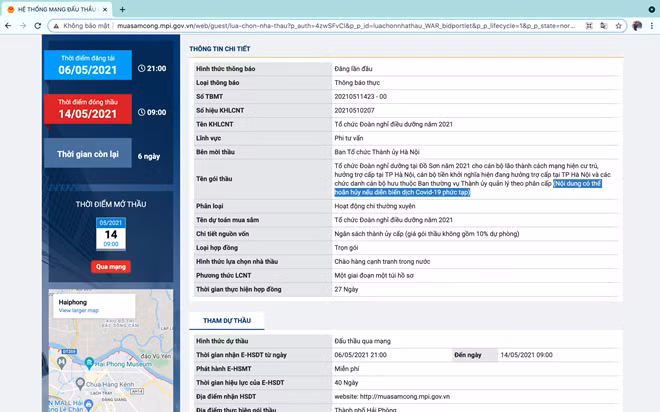660x412 pixels.
Task: Click the value Chào hàng cạnh tranh trong nước
Action: [x=382, y=261]
